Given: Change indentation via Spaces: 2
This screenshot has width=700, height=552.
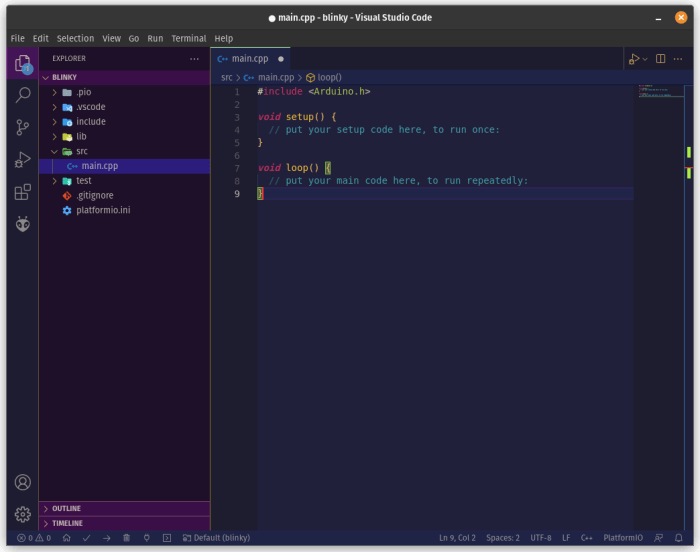Looking at the screenshot, I should [503, 538].
